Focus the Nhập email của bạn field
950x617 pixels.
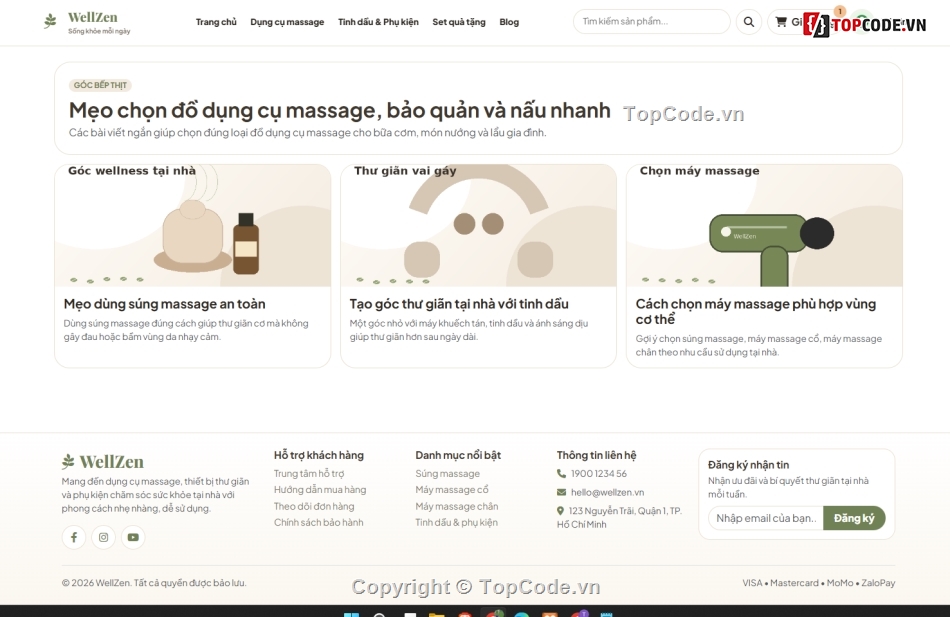point(766,518)
